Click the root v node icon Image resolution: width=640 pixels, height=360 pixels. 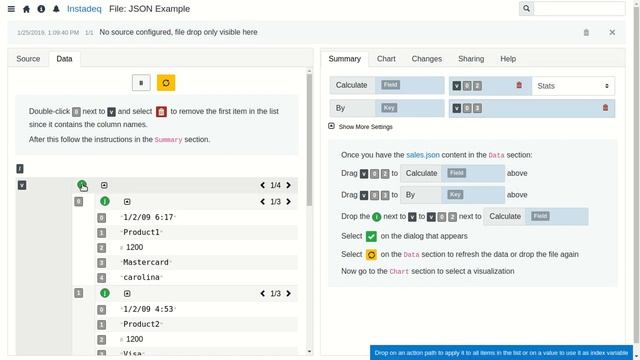pyautogui.click(x=22, y=185)
